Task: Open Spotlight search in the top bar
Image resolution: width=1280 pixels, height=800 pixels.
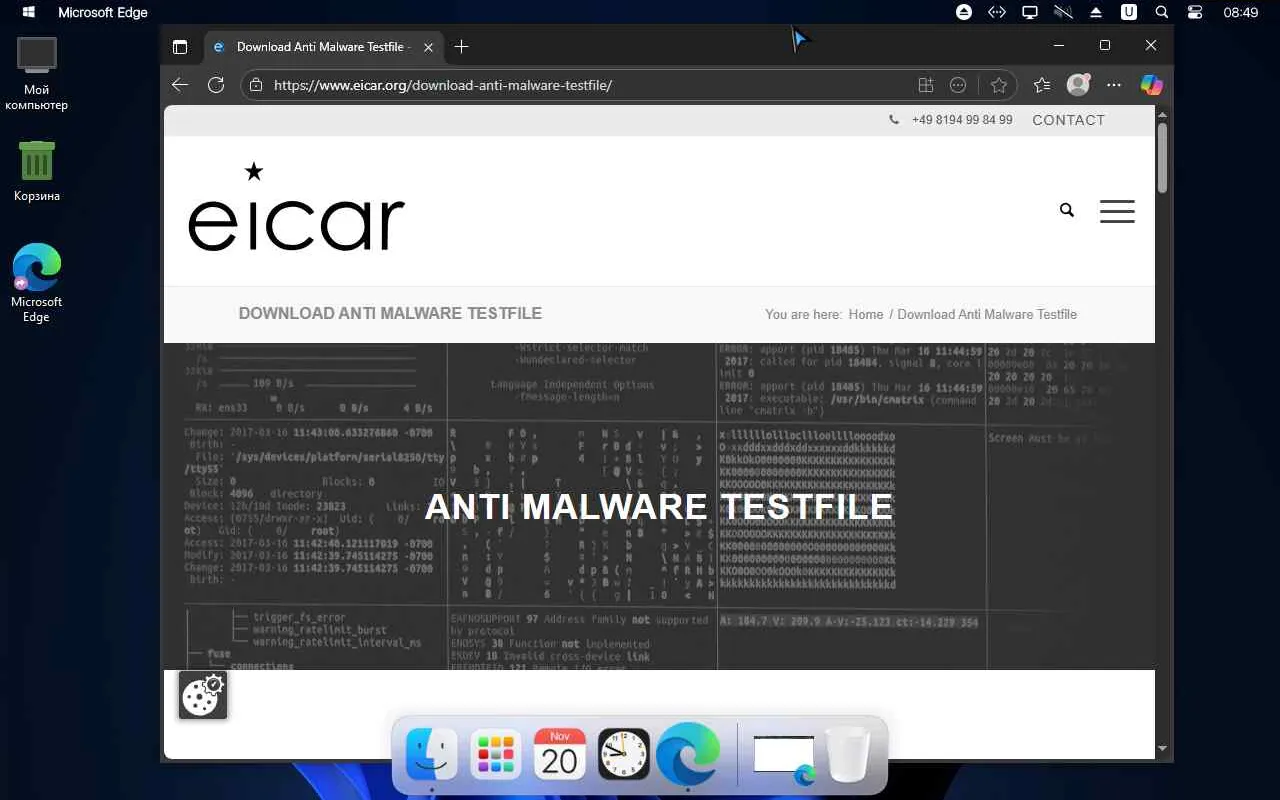Action: (1162, 12)
